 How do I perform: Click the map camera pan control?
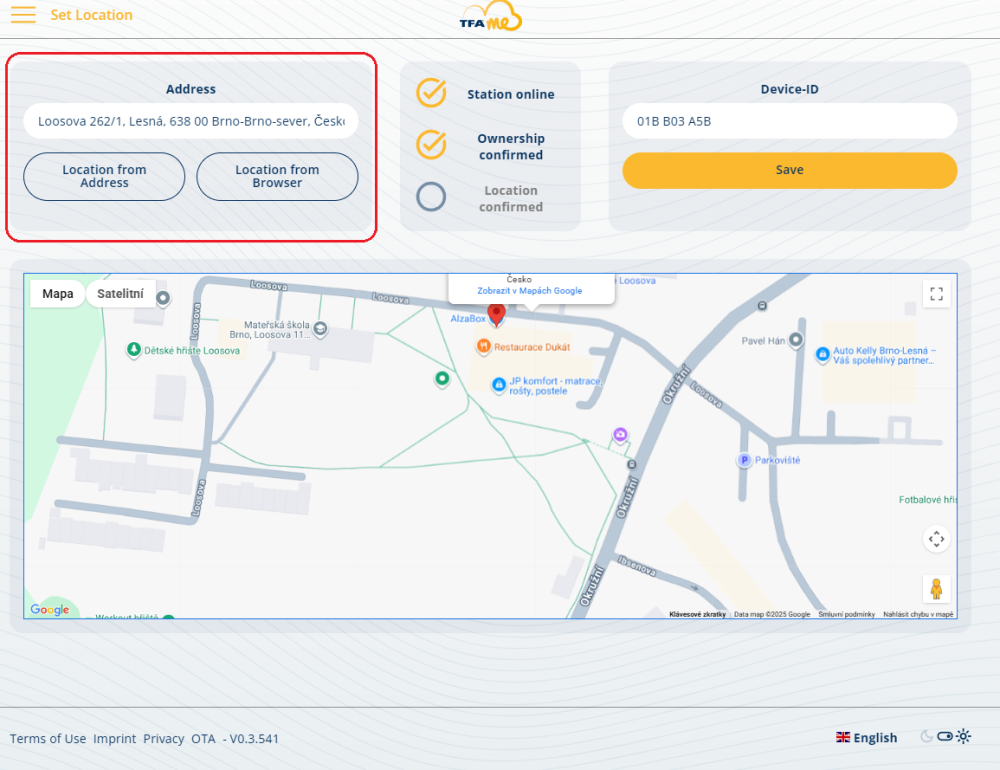[936, 539]
